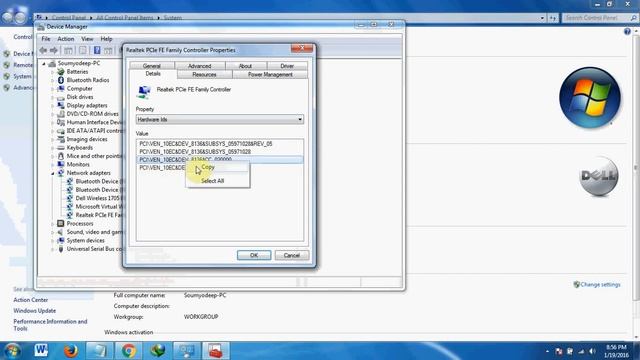Click the Processors category icon
This screenshot has height=360, width=640.
point(61,223)
